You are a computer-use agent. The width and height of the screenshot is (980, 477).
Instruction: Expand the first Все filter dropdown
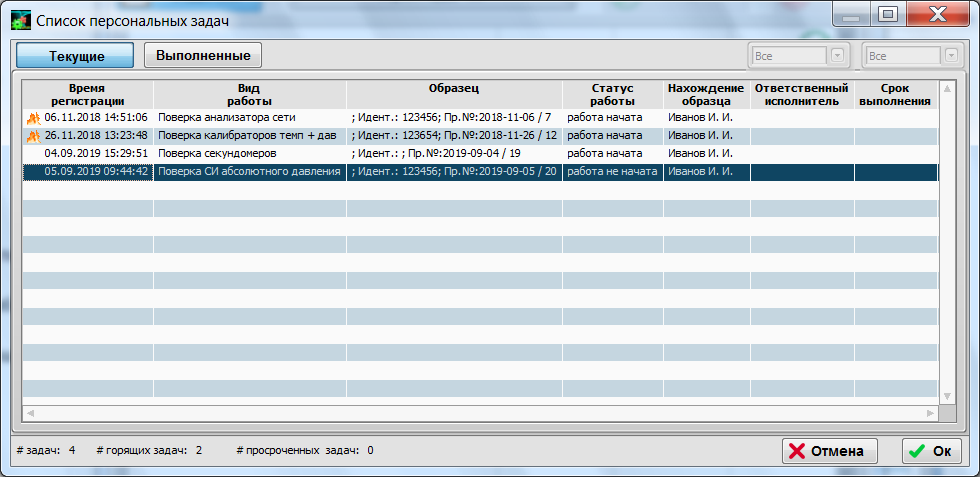pos(837,56)
